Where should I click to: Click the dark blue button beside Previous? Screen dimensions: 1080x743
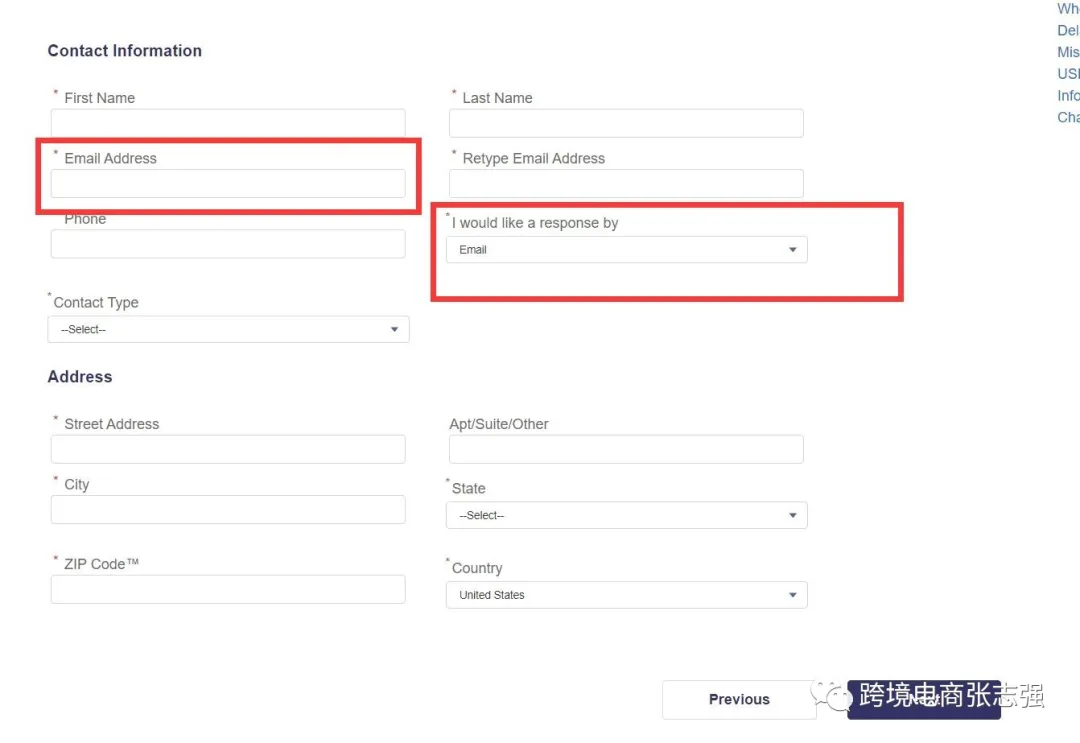click(x=923, y=700)
